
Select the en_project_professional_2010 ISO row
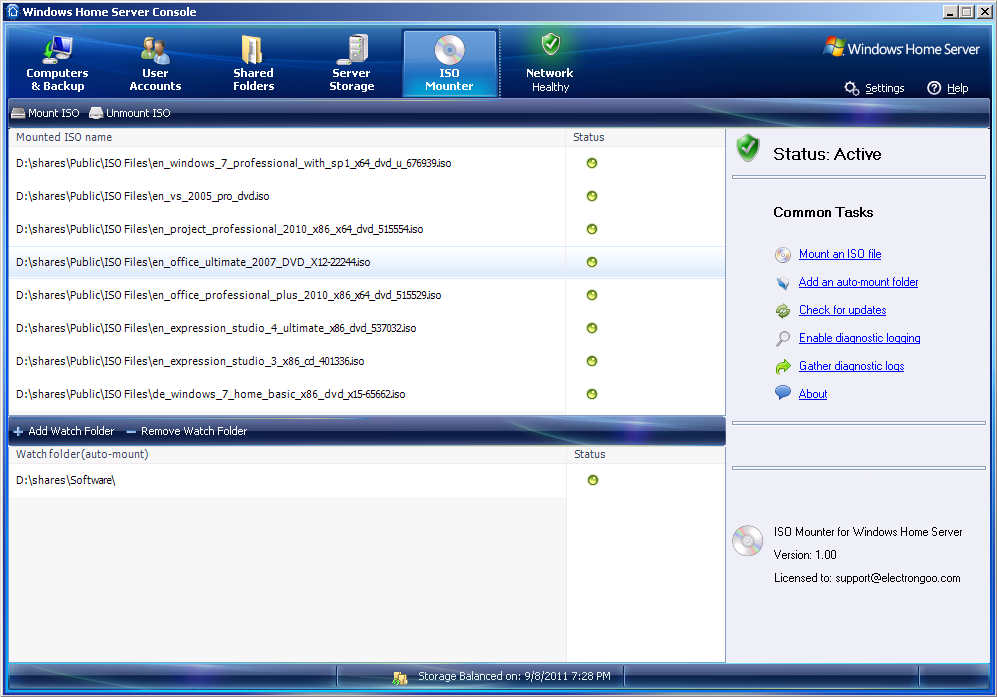tap(366, 230)
